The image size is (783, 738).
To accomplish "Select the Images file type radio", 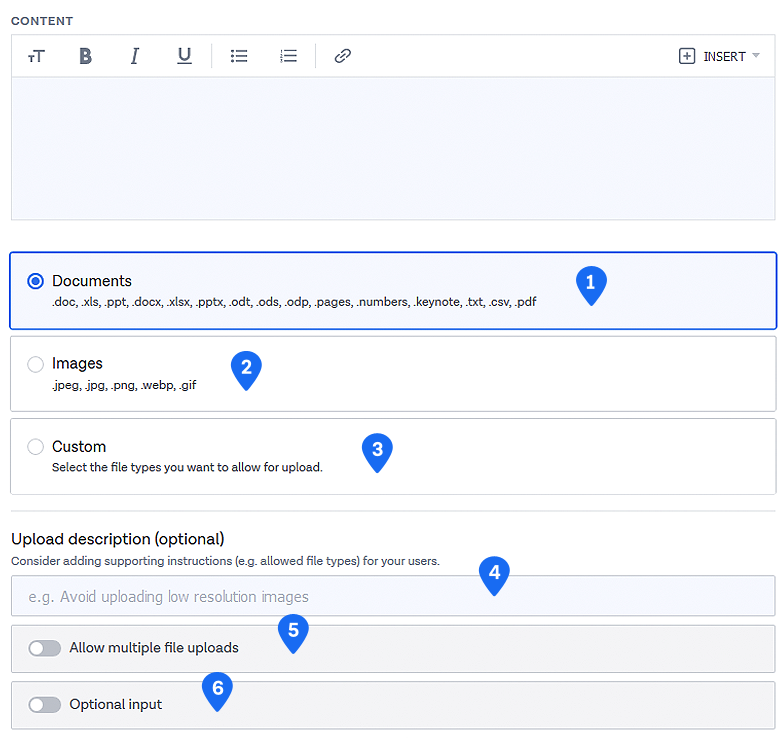I will click(35, 364).
